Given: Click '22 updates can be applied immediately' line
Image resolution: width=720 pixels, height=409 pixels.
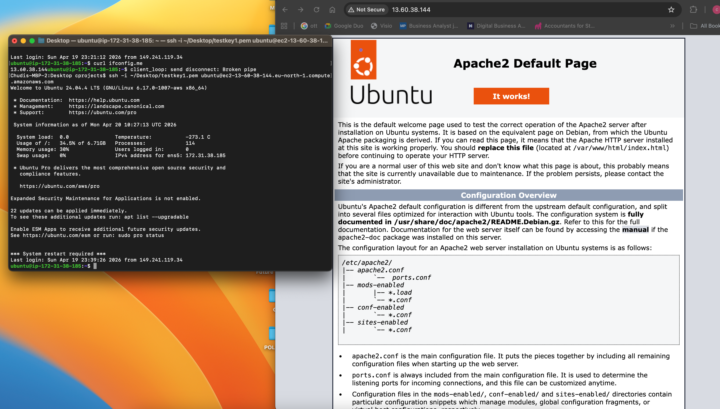Looking at the screenshot, I should click(68, 211).
